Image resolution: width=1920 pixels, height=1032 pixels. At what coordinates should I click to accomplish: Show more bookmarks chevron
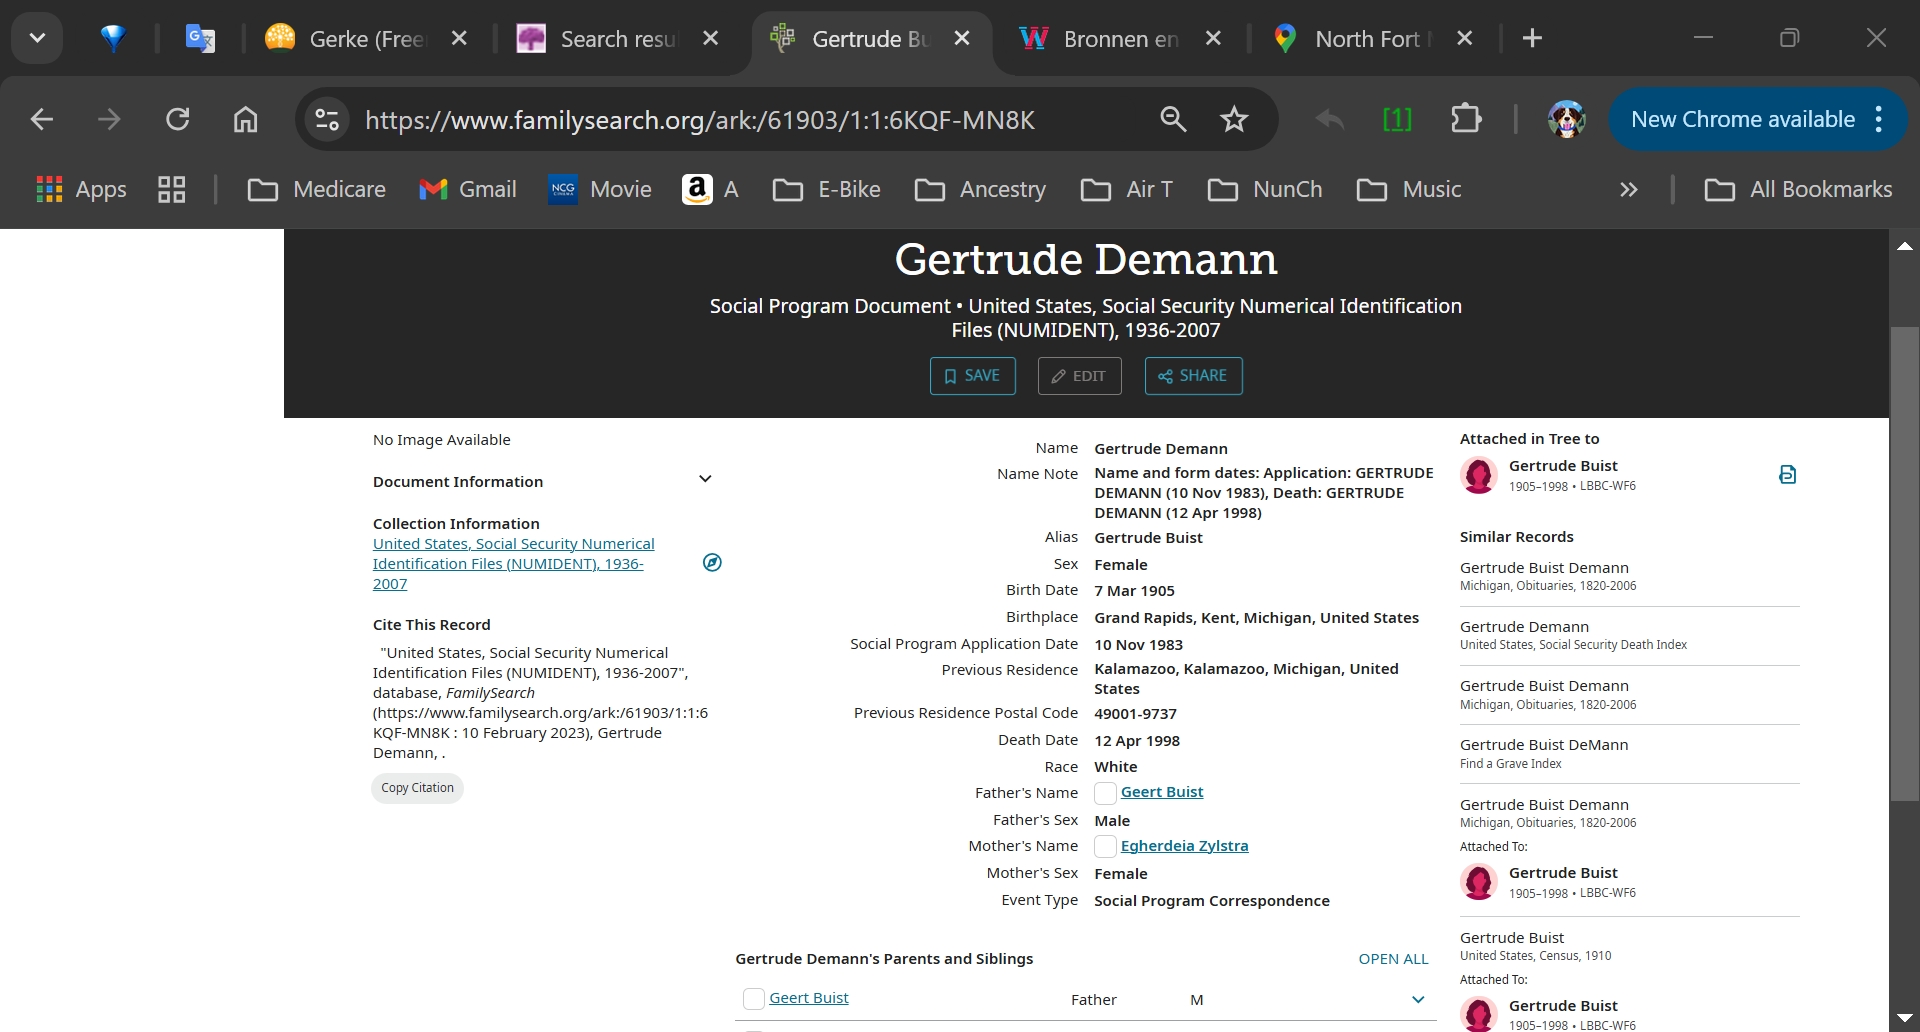point(1629,189)
